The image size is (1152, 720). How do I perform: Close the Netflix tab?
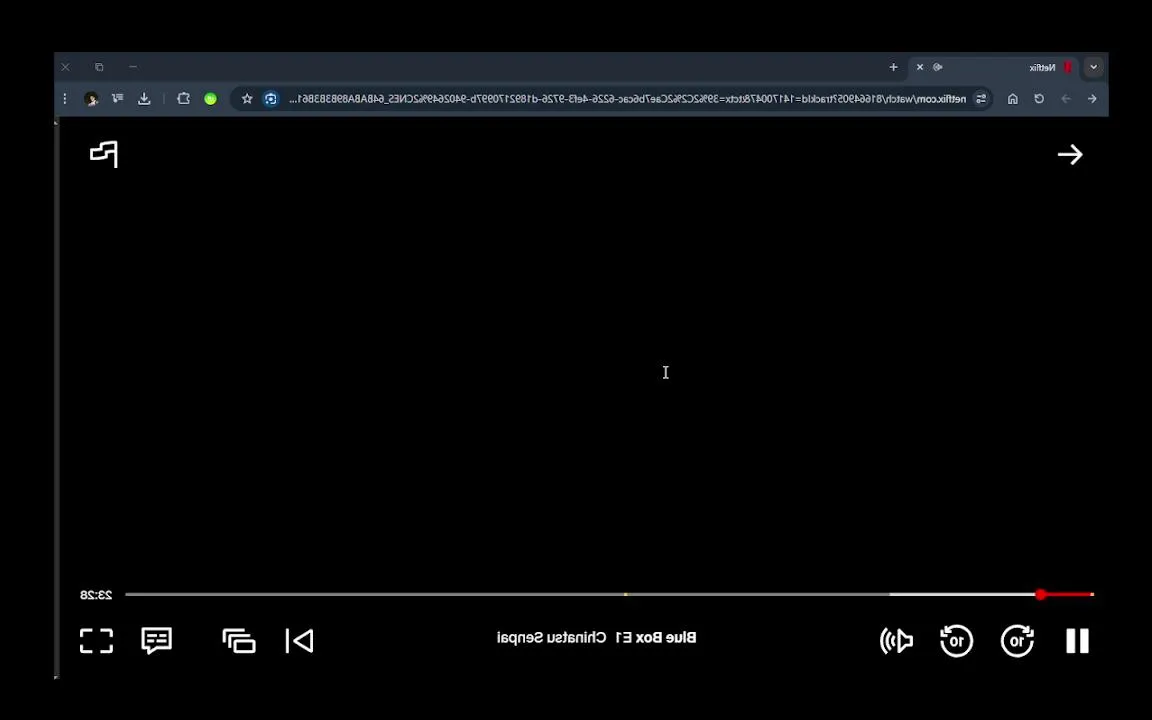pos(920,67)
